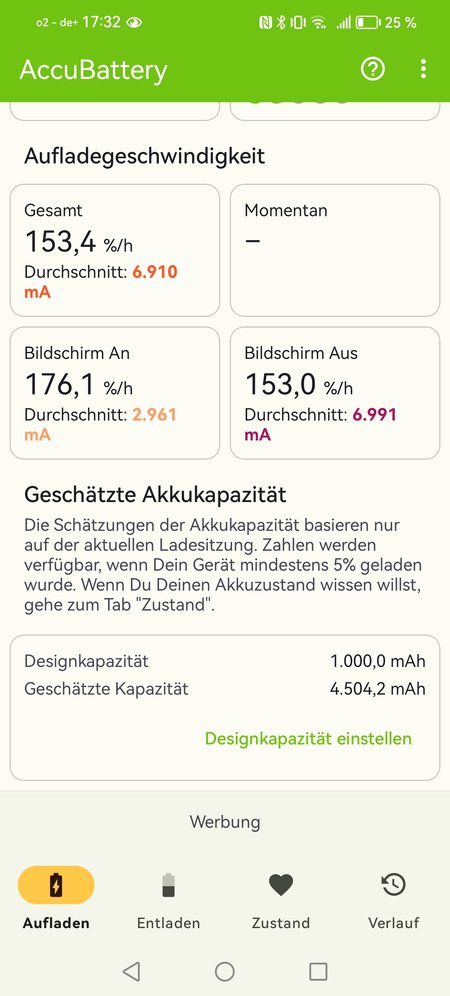Image resolution: width=450 pixels, height=996 pixels.
Task: Tap the Zustand heart icon
Action: (281, 884)
